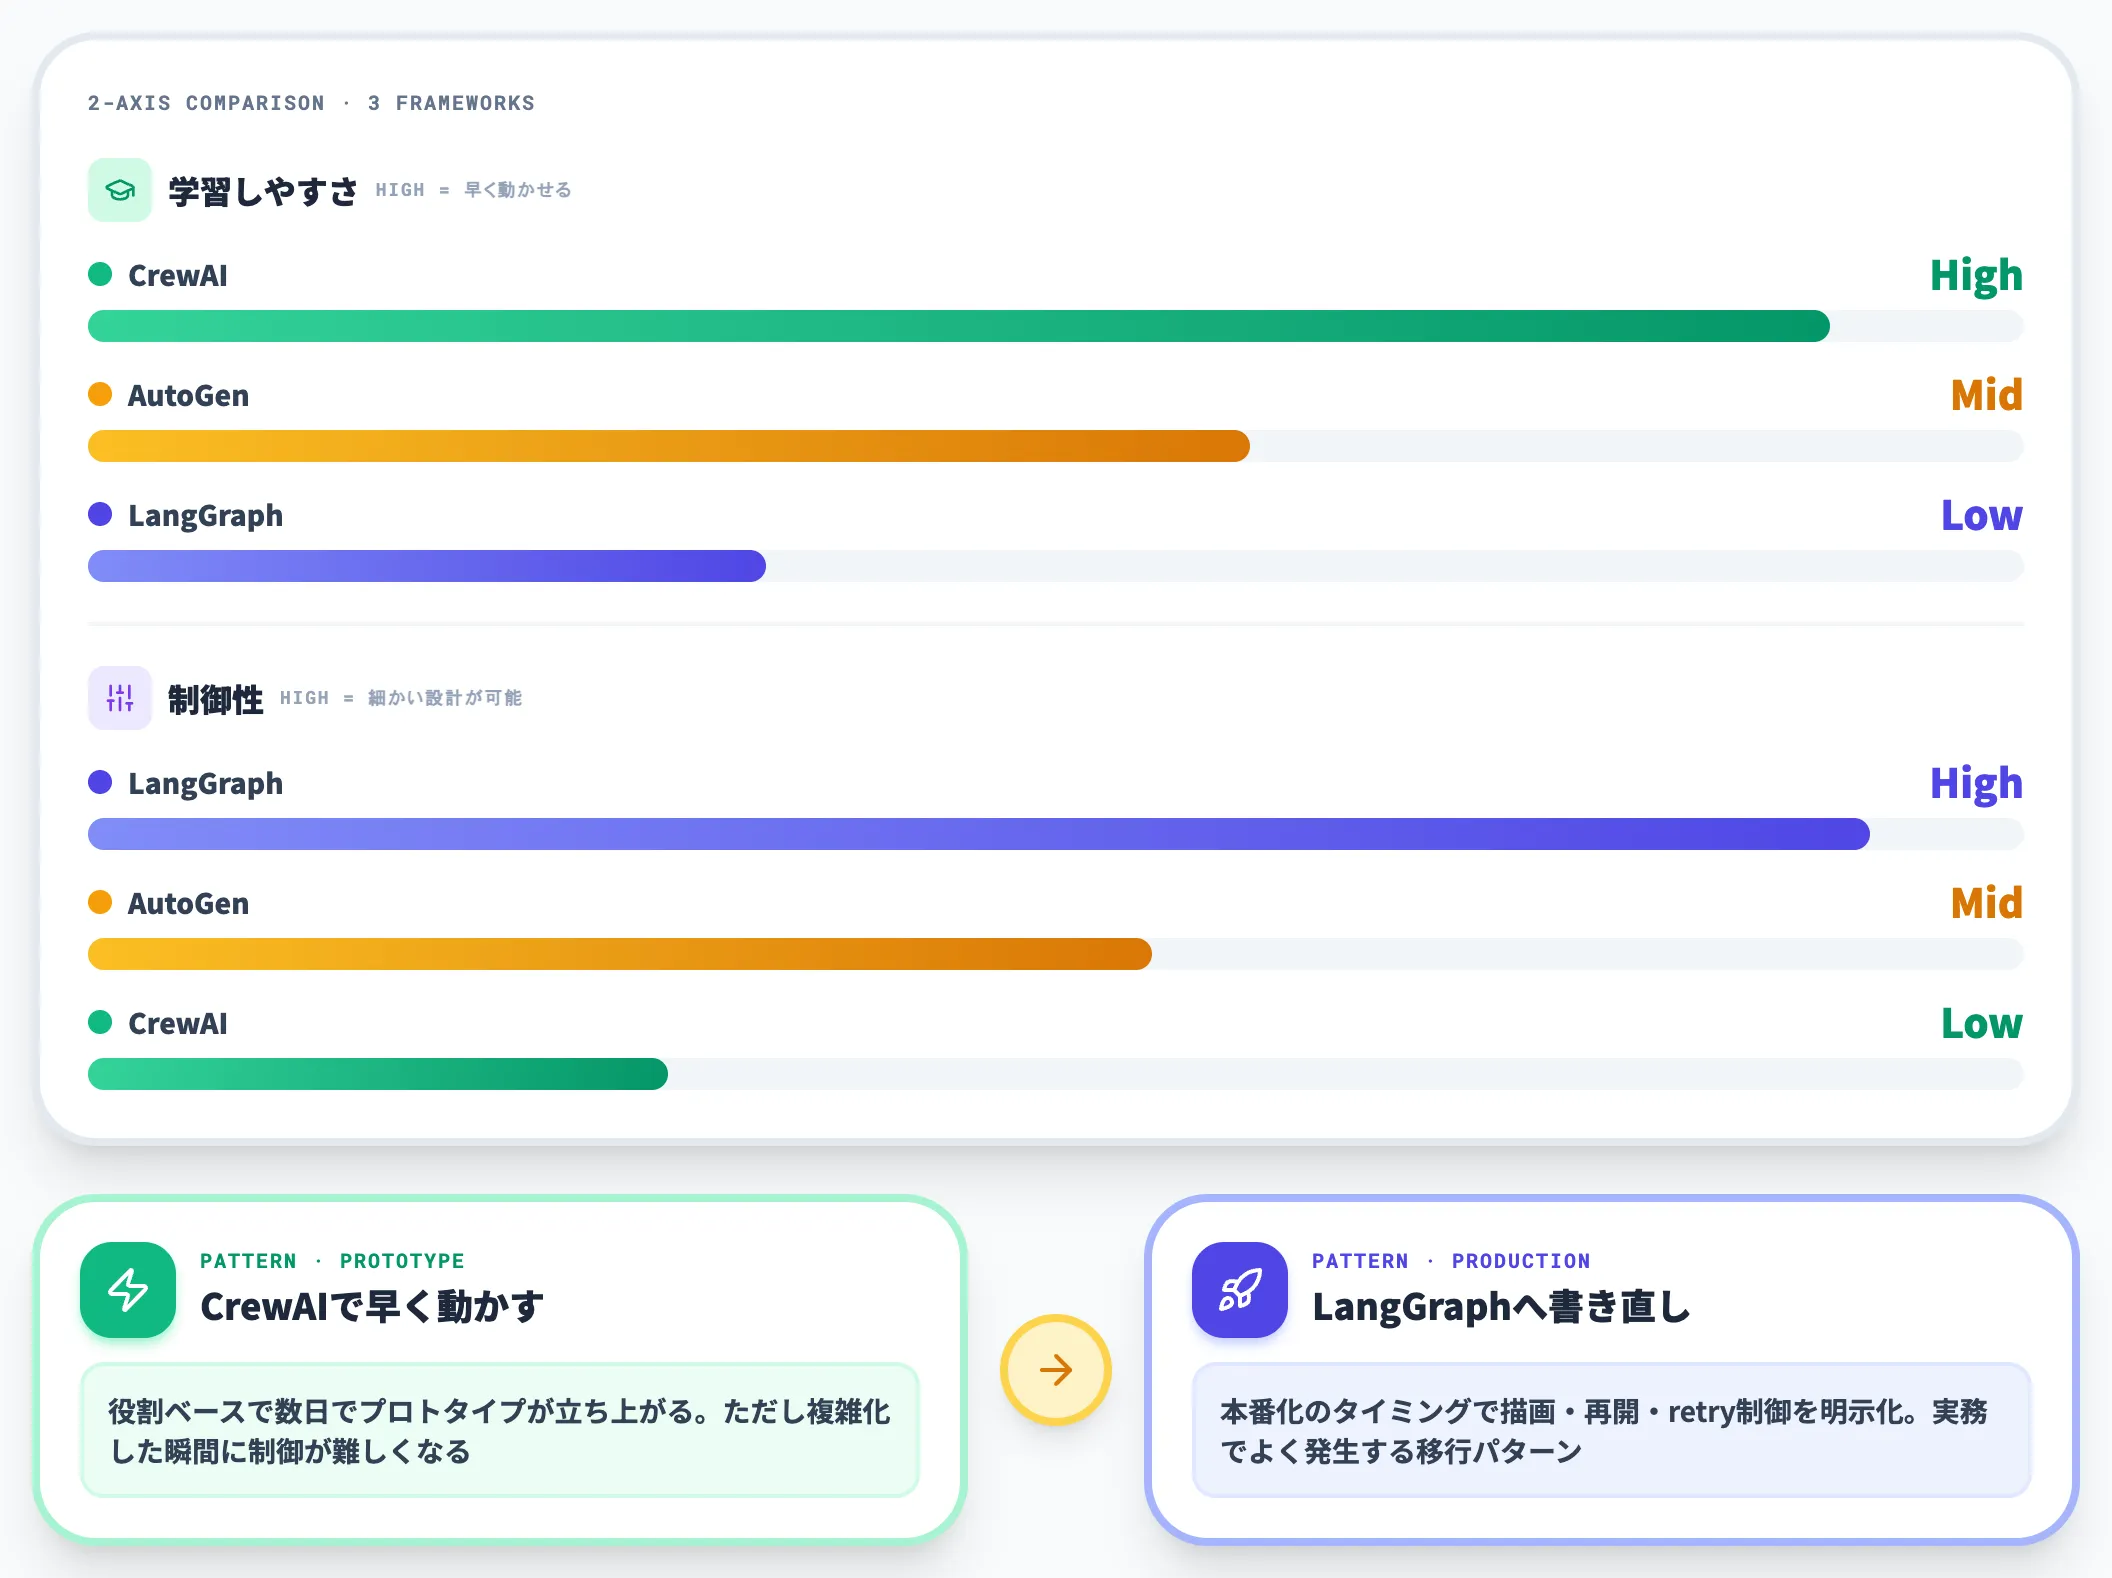Click LangGraph purple progress bar under 制御性
This screenshot has height=1578, width=2112.
tap(979, 834)
